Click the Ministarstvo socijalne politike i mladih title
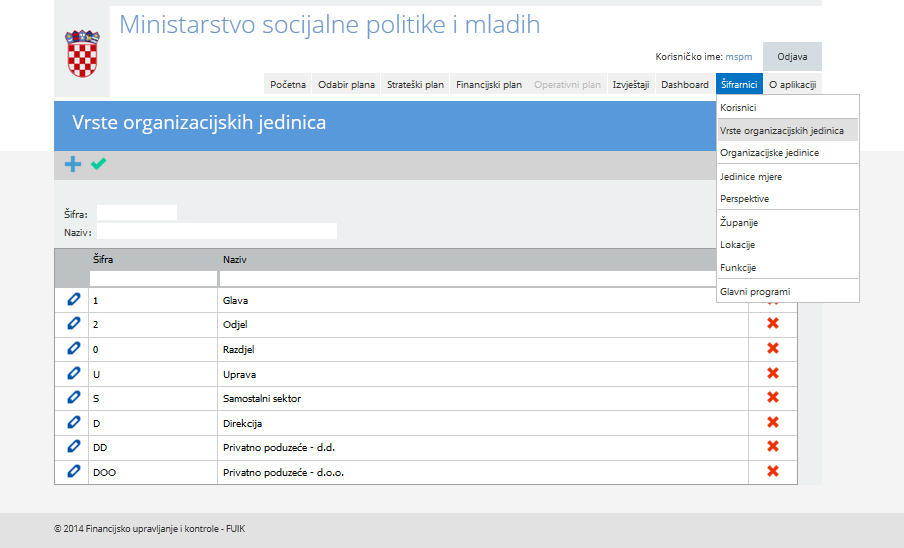This screenshot has width=904, height=548. (x=329, y=24)
